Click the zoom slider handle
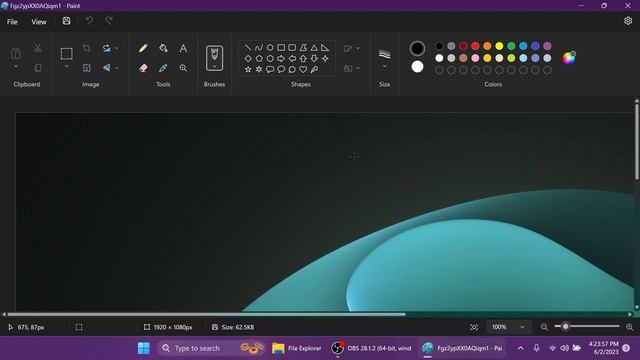 point(565,326)
